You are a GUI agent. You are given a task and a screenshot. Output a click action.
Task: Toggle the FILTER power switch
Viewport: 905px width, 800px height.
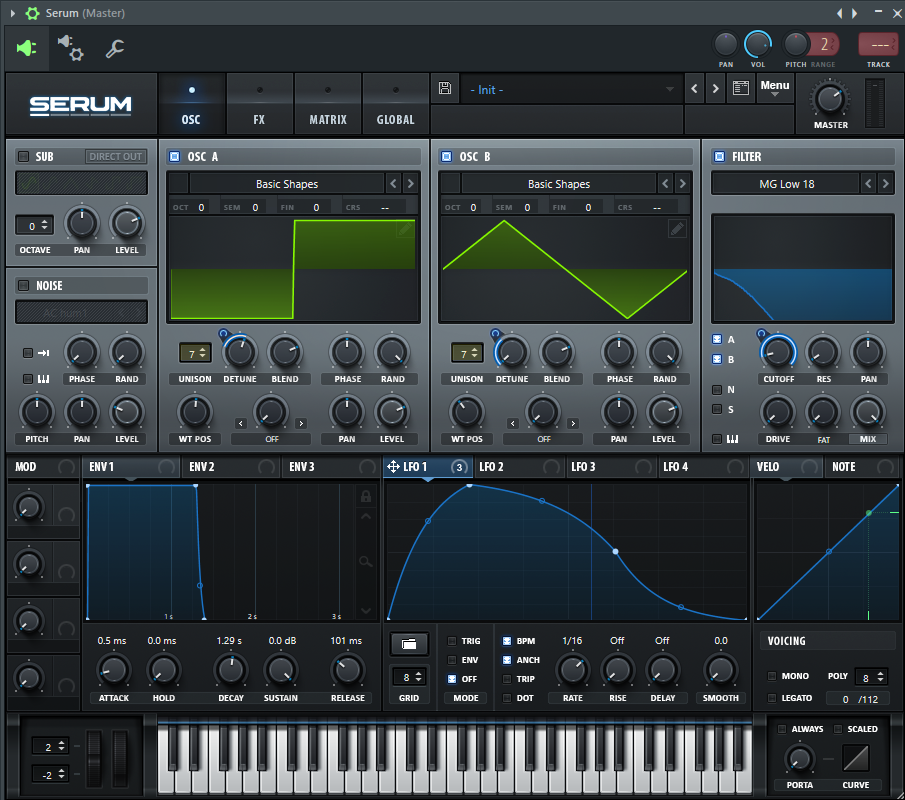[719, 156]
